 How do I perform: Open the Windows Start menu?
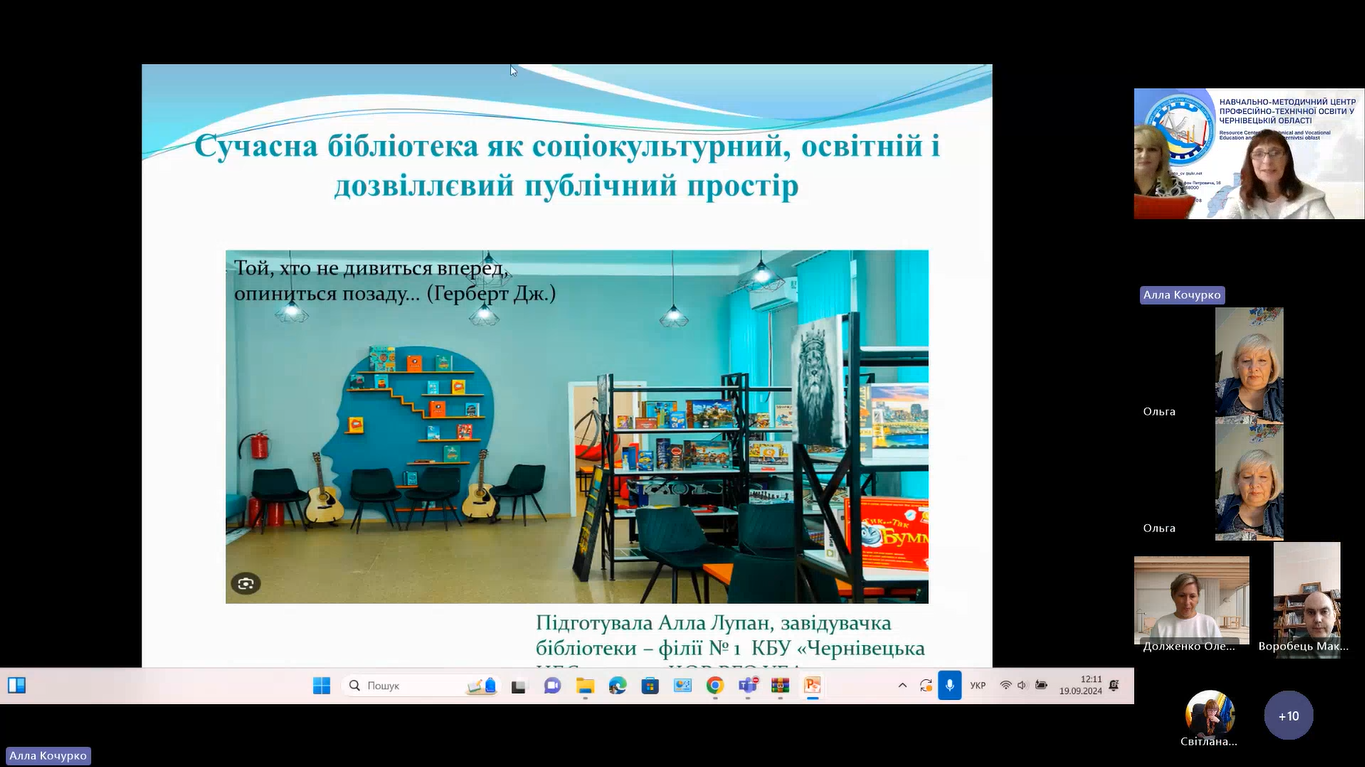point(321,686)
